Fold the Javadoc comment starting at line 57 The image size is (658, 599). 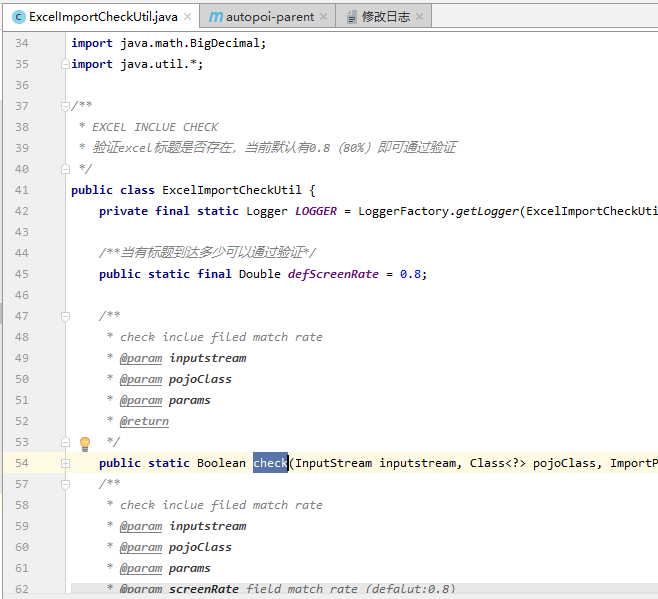pyautogui.click(x=65, y=484)
